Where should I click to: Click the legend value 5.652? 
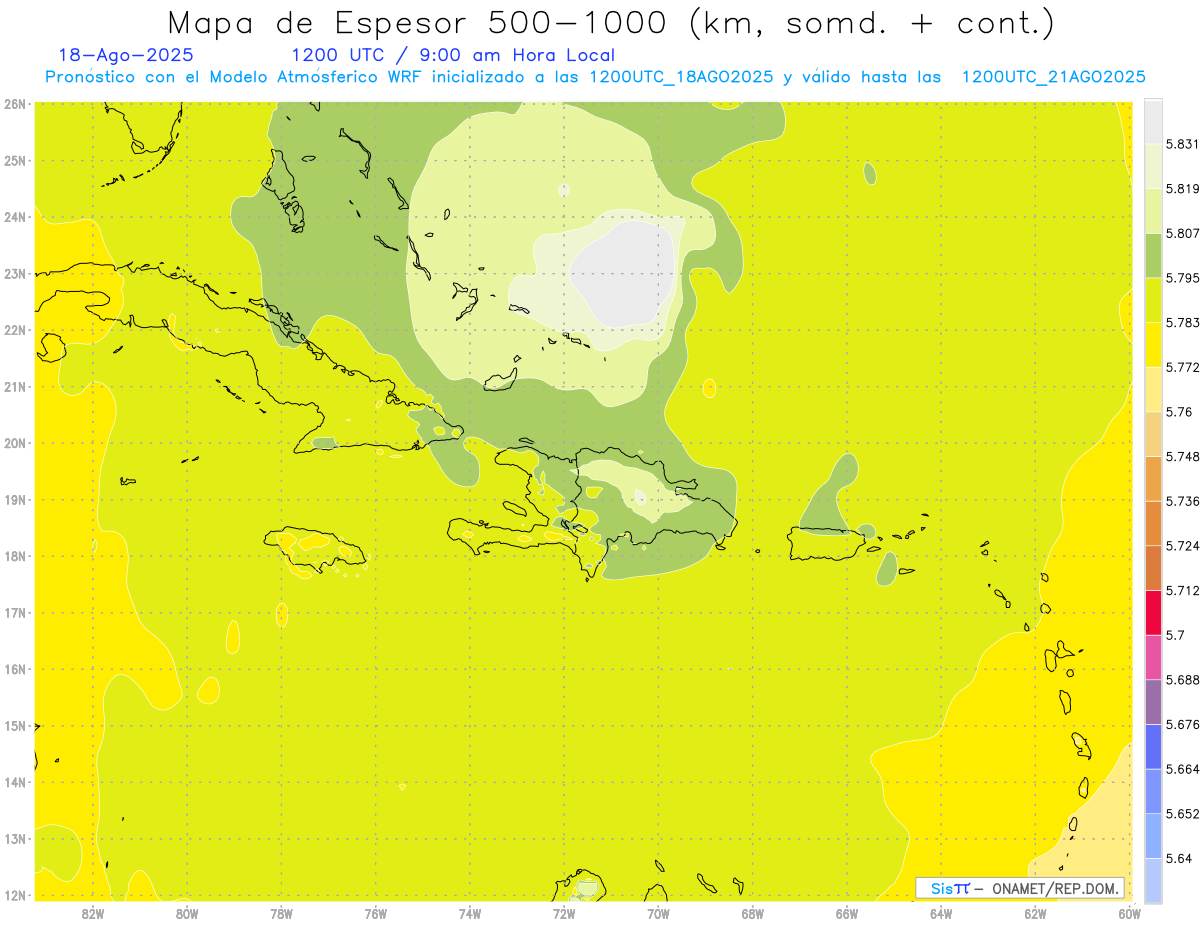click(1182, 814)
